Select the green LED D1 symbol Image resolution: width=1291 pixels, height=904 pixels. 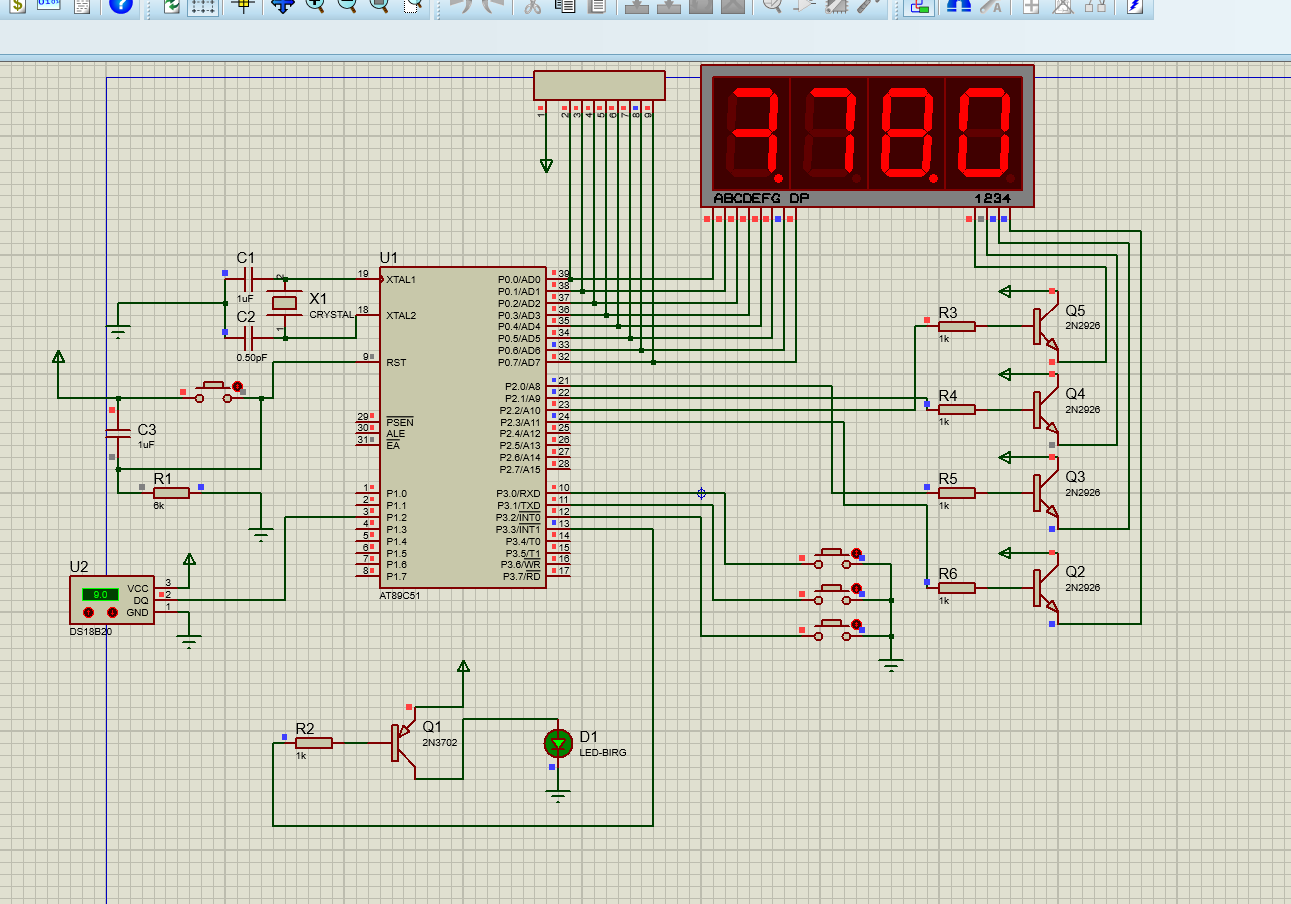(558, 742)
